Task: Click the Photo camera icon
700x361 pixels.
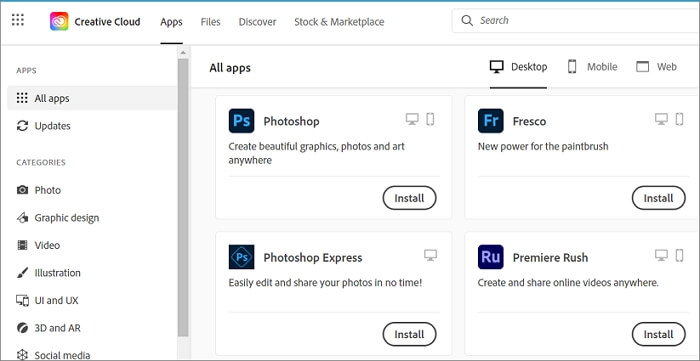Action: click(x=22, y=190)
